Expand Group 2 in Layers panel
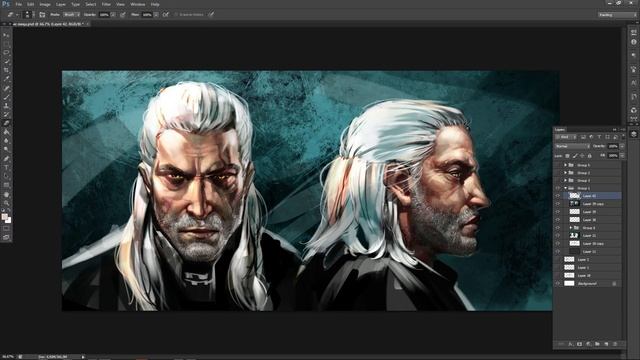 565,173
